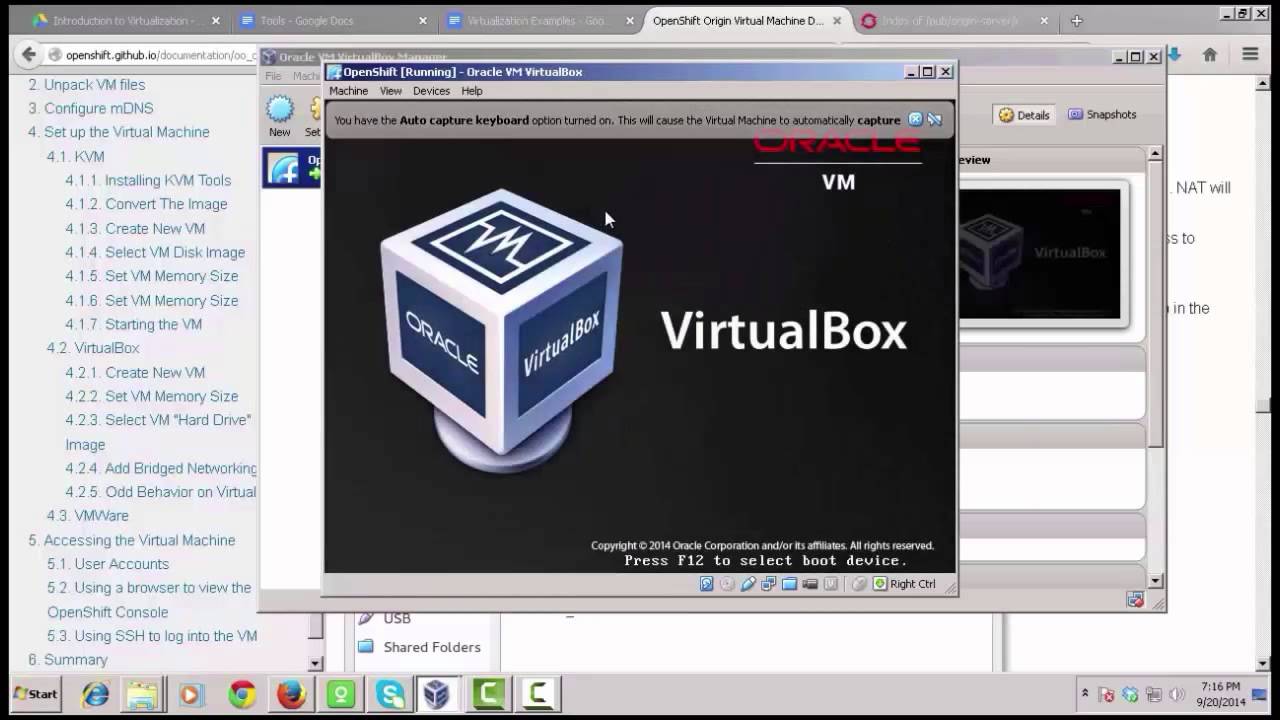Open '4.1.1. Installing KVM Tools' link
The width and height of the screenshot is (1280, 720).
coord(148,180)
